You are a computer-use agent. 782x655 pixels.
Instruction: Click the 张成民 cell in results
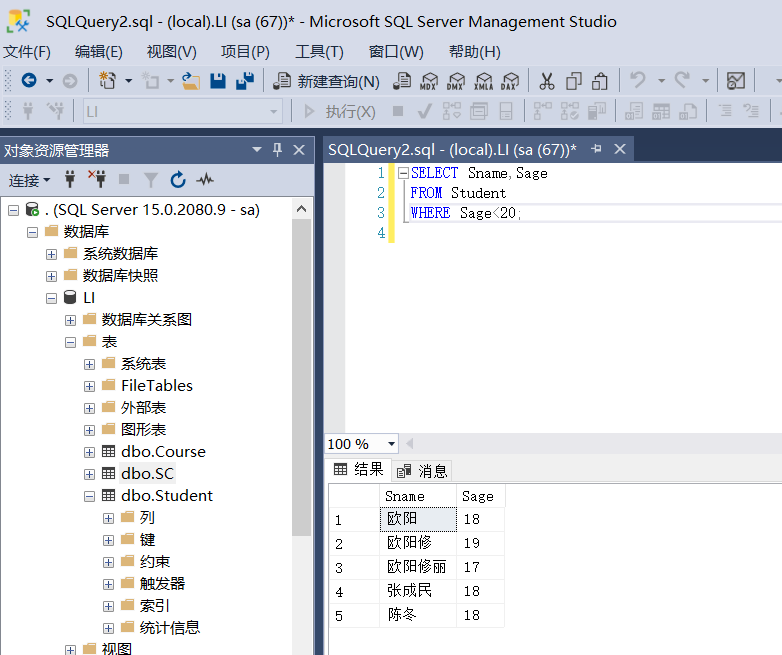coord(418,591)
